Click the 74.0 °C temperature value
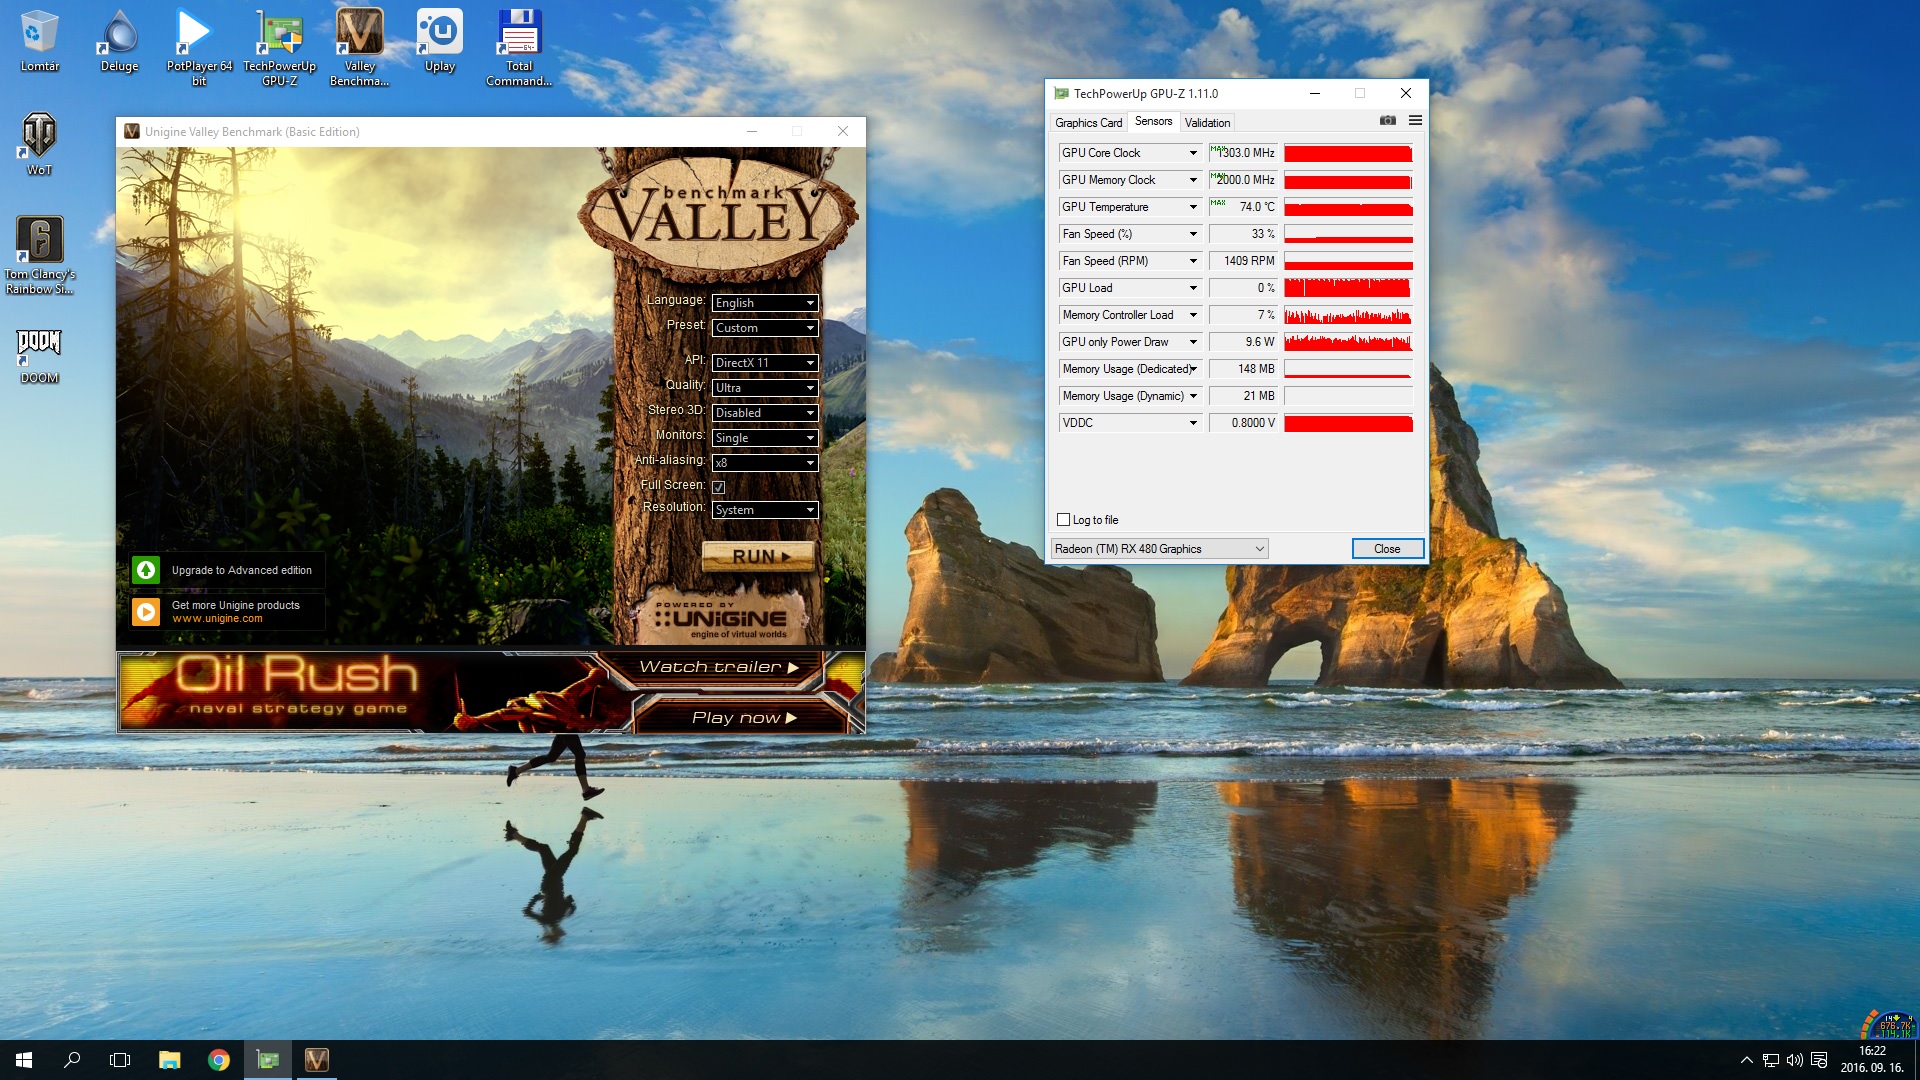Screen dimensions: 1920x1080 tap(1243, 207)
